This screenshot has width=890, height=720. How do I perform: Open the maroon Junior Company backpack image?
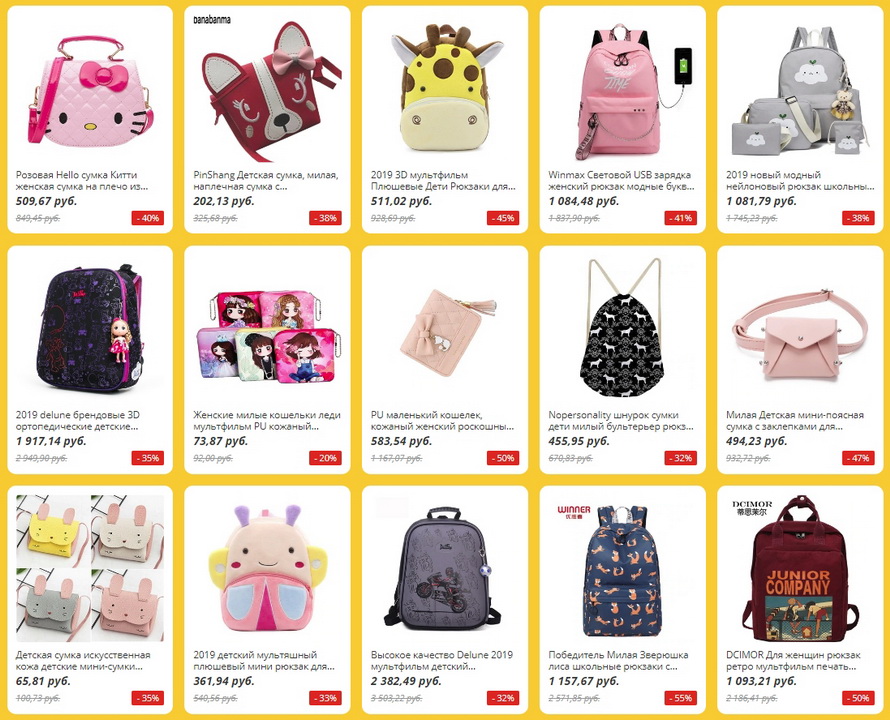pos(800,569)
